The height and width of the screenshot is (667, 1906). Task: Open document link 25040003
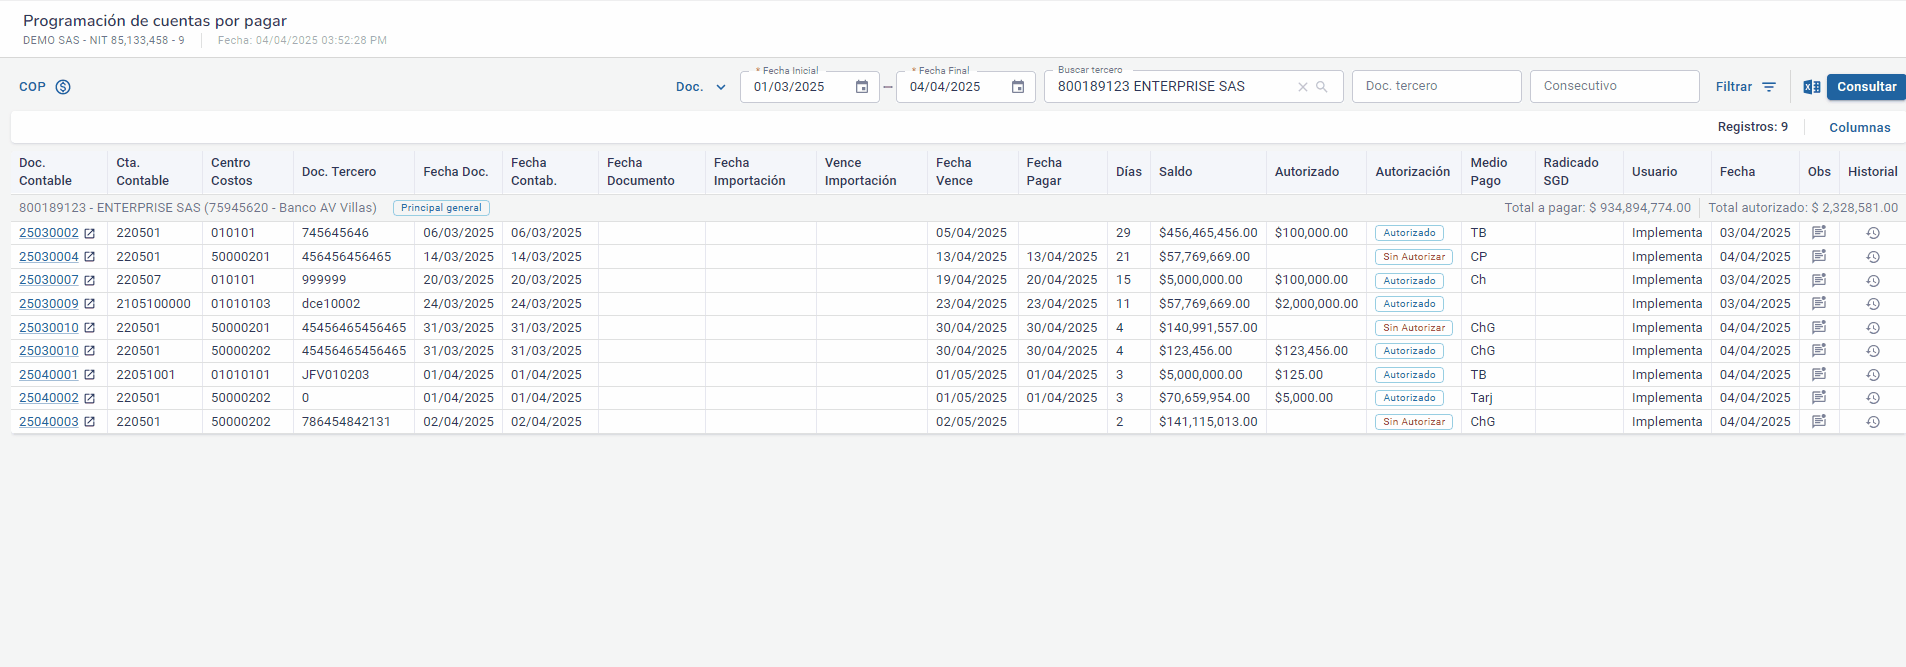49,422
